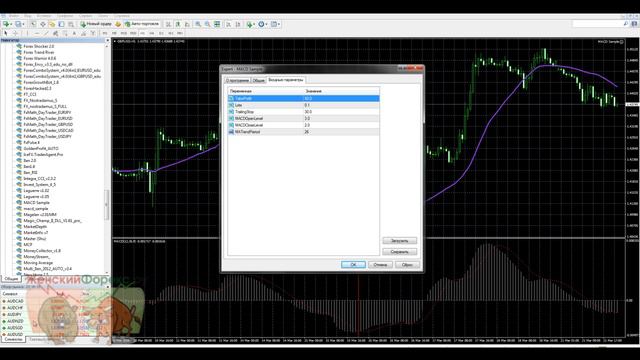Open the Общие tab in Expert dialog

coord(258,80)
